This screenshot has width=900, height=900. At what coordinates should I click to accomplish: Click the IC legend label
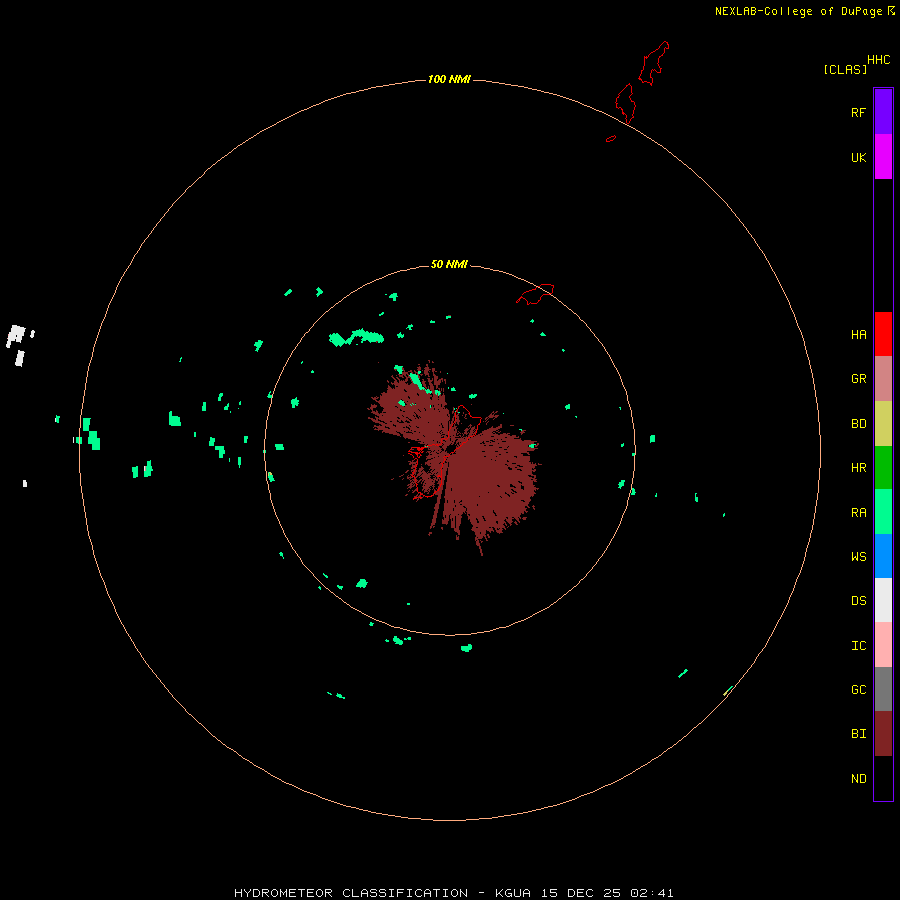pos(858,646)
